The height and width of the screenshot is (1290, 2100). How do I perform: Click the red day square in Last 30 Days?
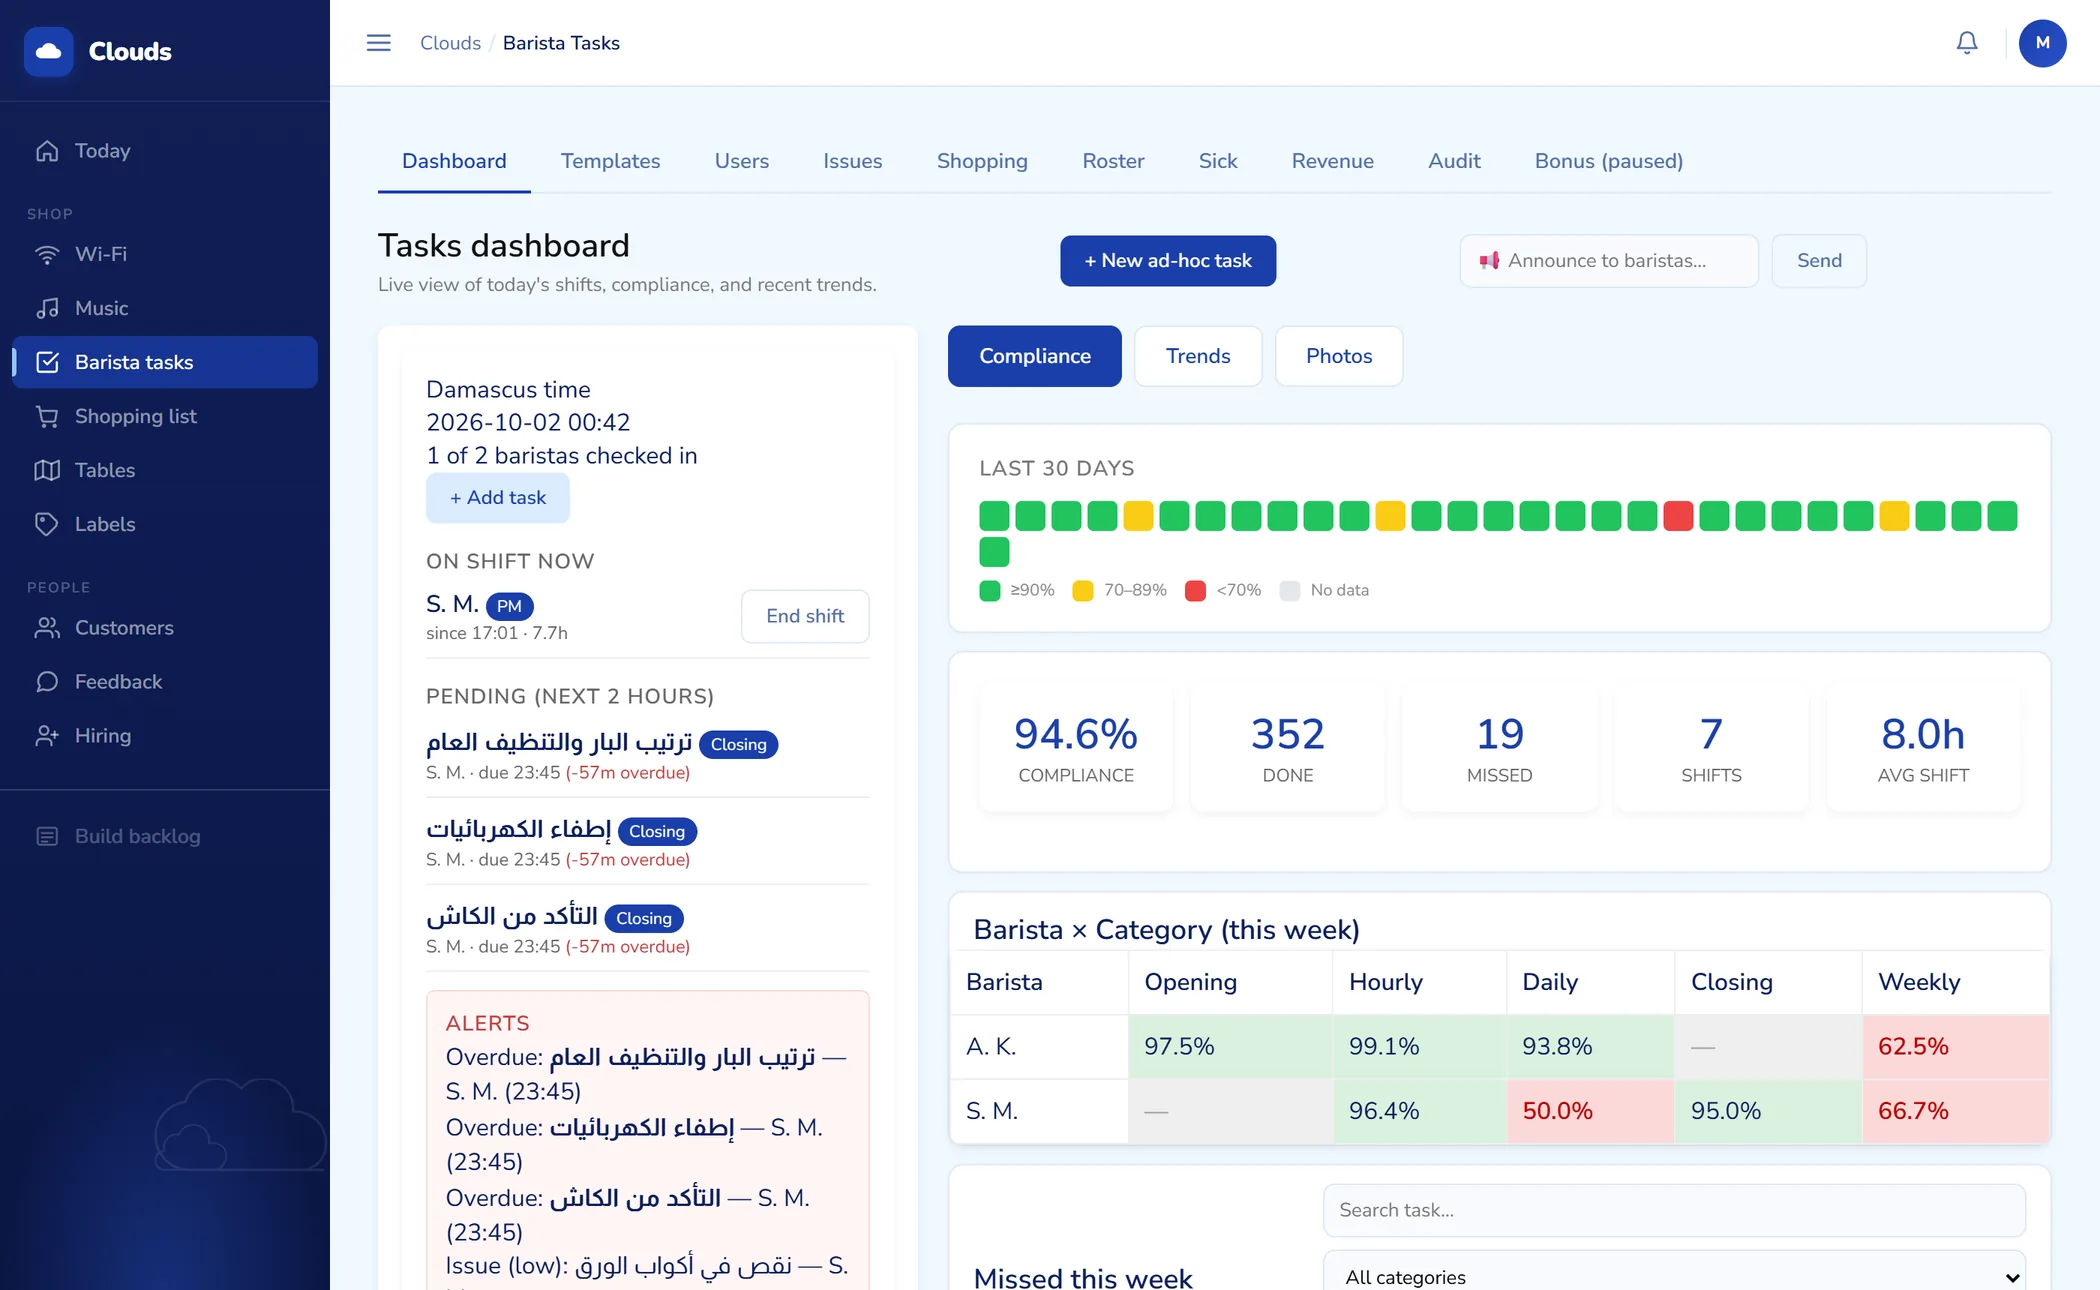click(1678, 516)
